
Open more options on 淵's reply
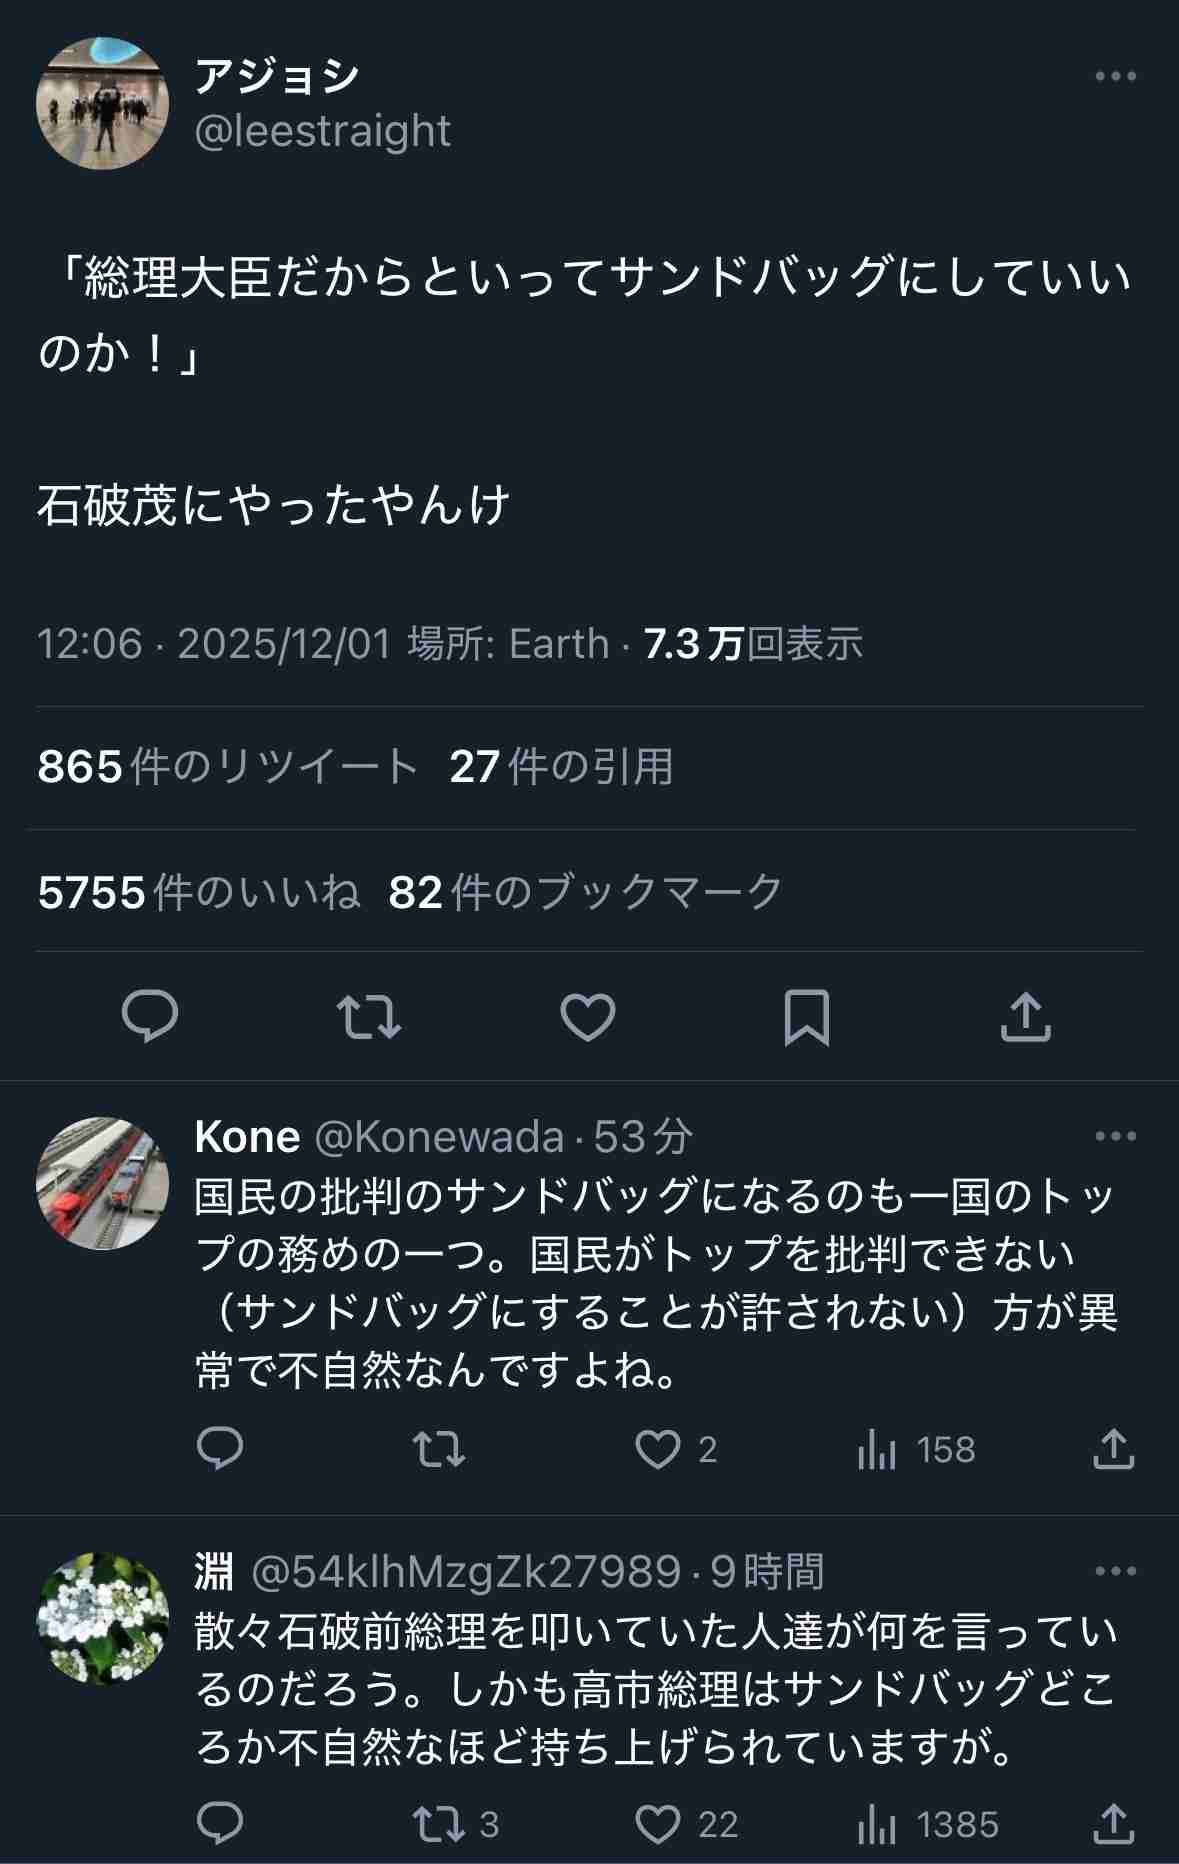(x=1115, y=1571)
